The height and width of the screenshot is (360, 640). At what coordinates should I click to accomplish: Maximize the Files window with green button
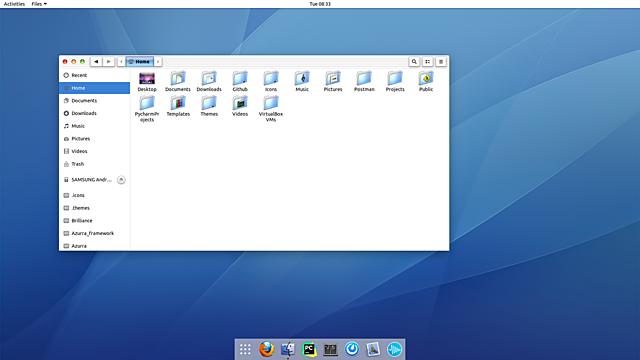pos(82,62)
